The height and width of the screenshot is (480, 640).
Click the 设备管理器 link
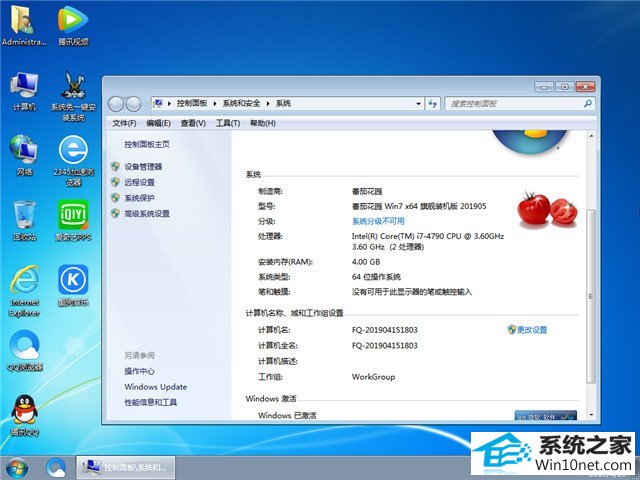click(143, 167)
